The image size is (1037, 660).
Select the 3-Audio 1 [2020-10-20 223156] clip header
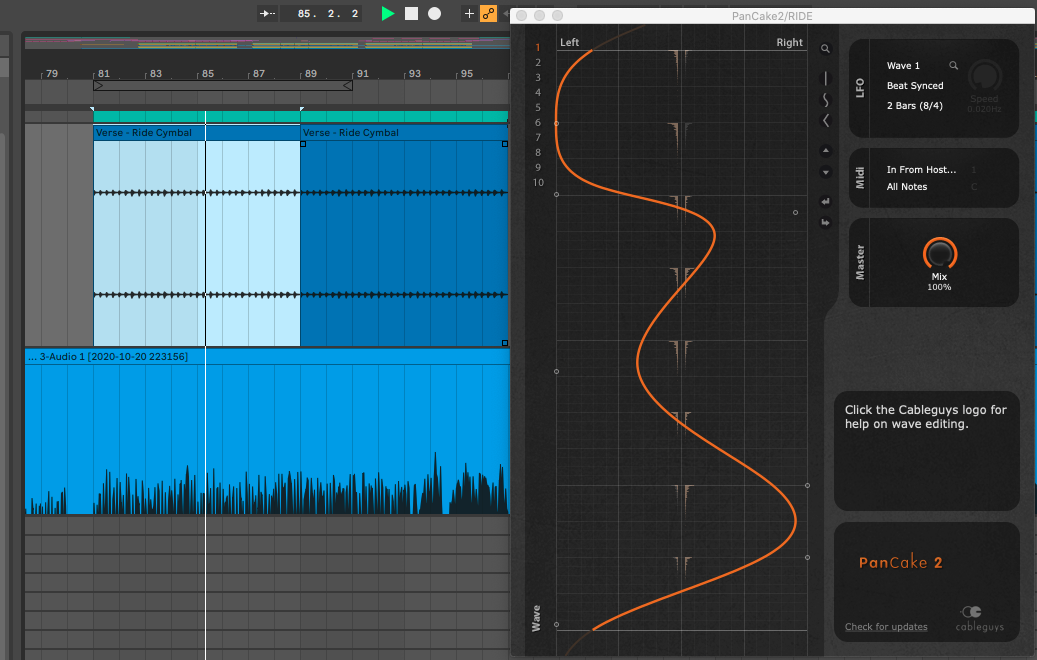(267, 356)
